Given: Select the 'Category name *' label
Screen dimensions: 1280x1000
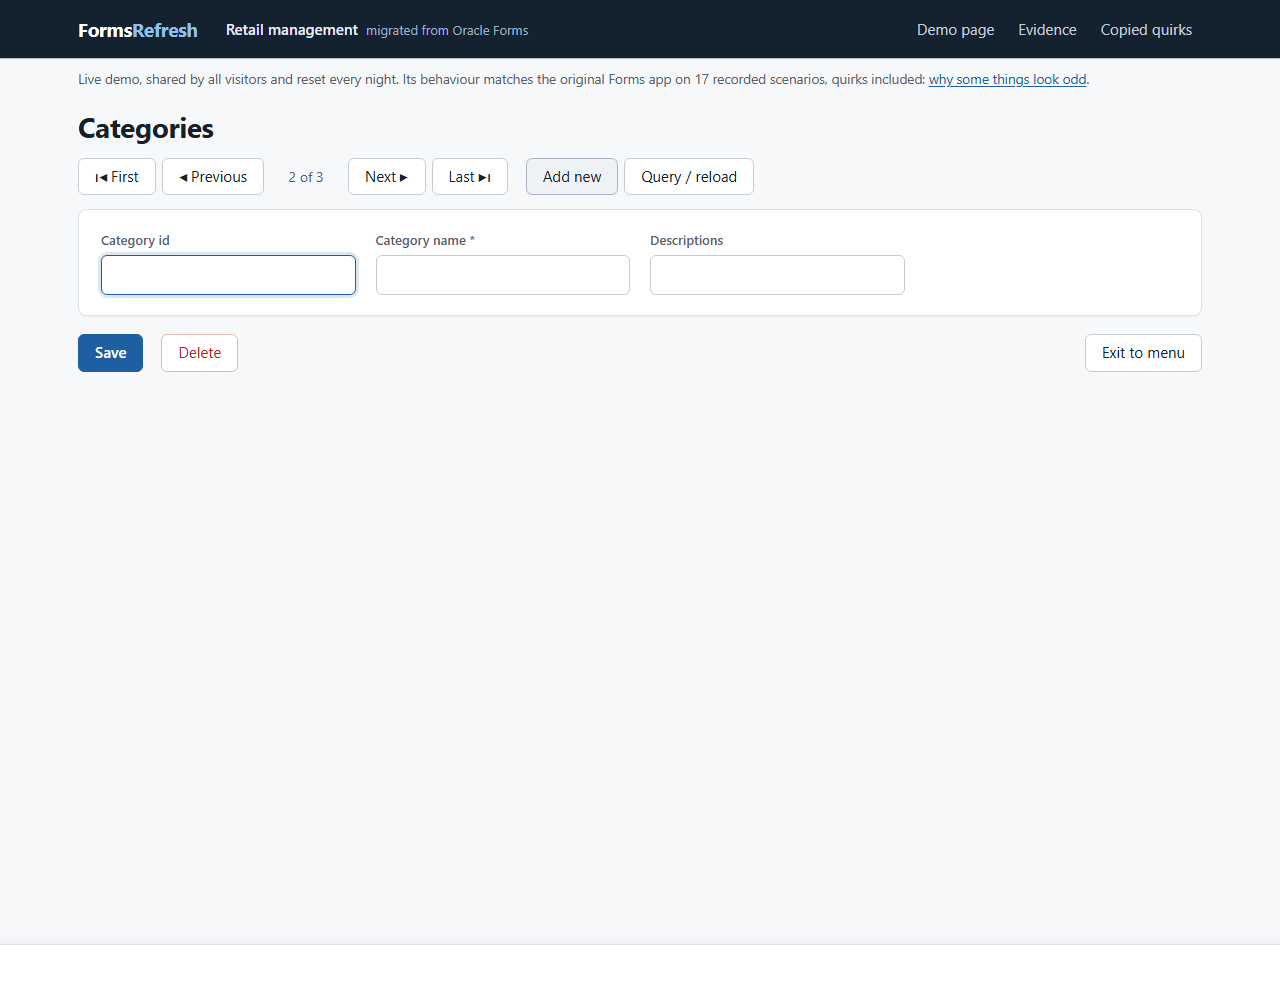Looking at the screenshot, I should click(x=425, y=241).
